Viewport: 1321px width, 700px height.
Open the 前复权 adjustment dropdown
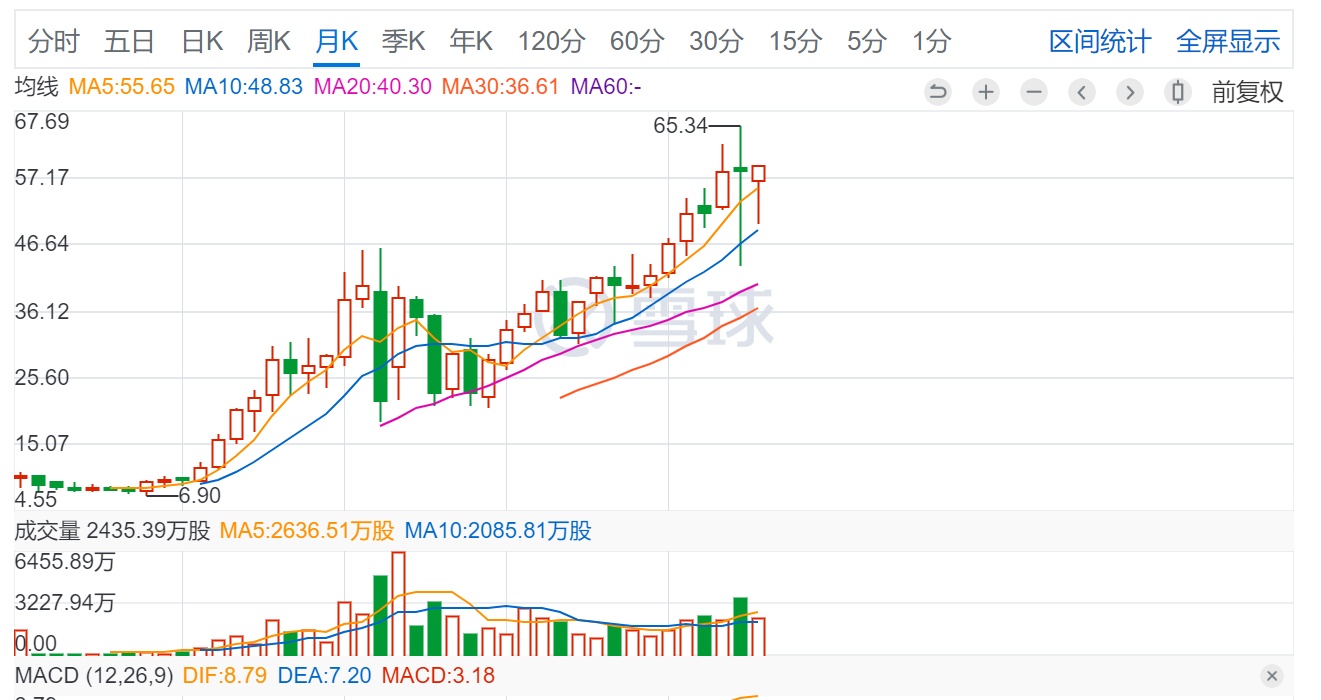pyautogui.click(x=1247, y=93)
